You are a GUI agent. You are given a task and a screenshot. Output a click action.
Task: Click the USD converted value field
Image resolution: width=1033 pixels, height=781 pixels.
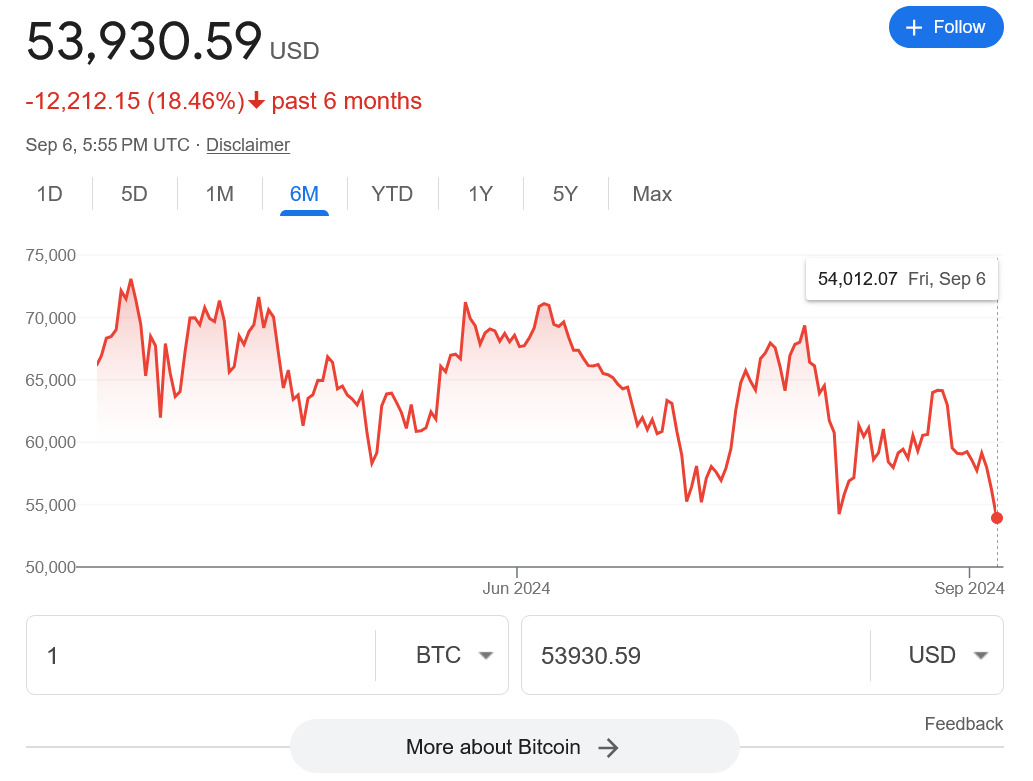695,656
